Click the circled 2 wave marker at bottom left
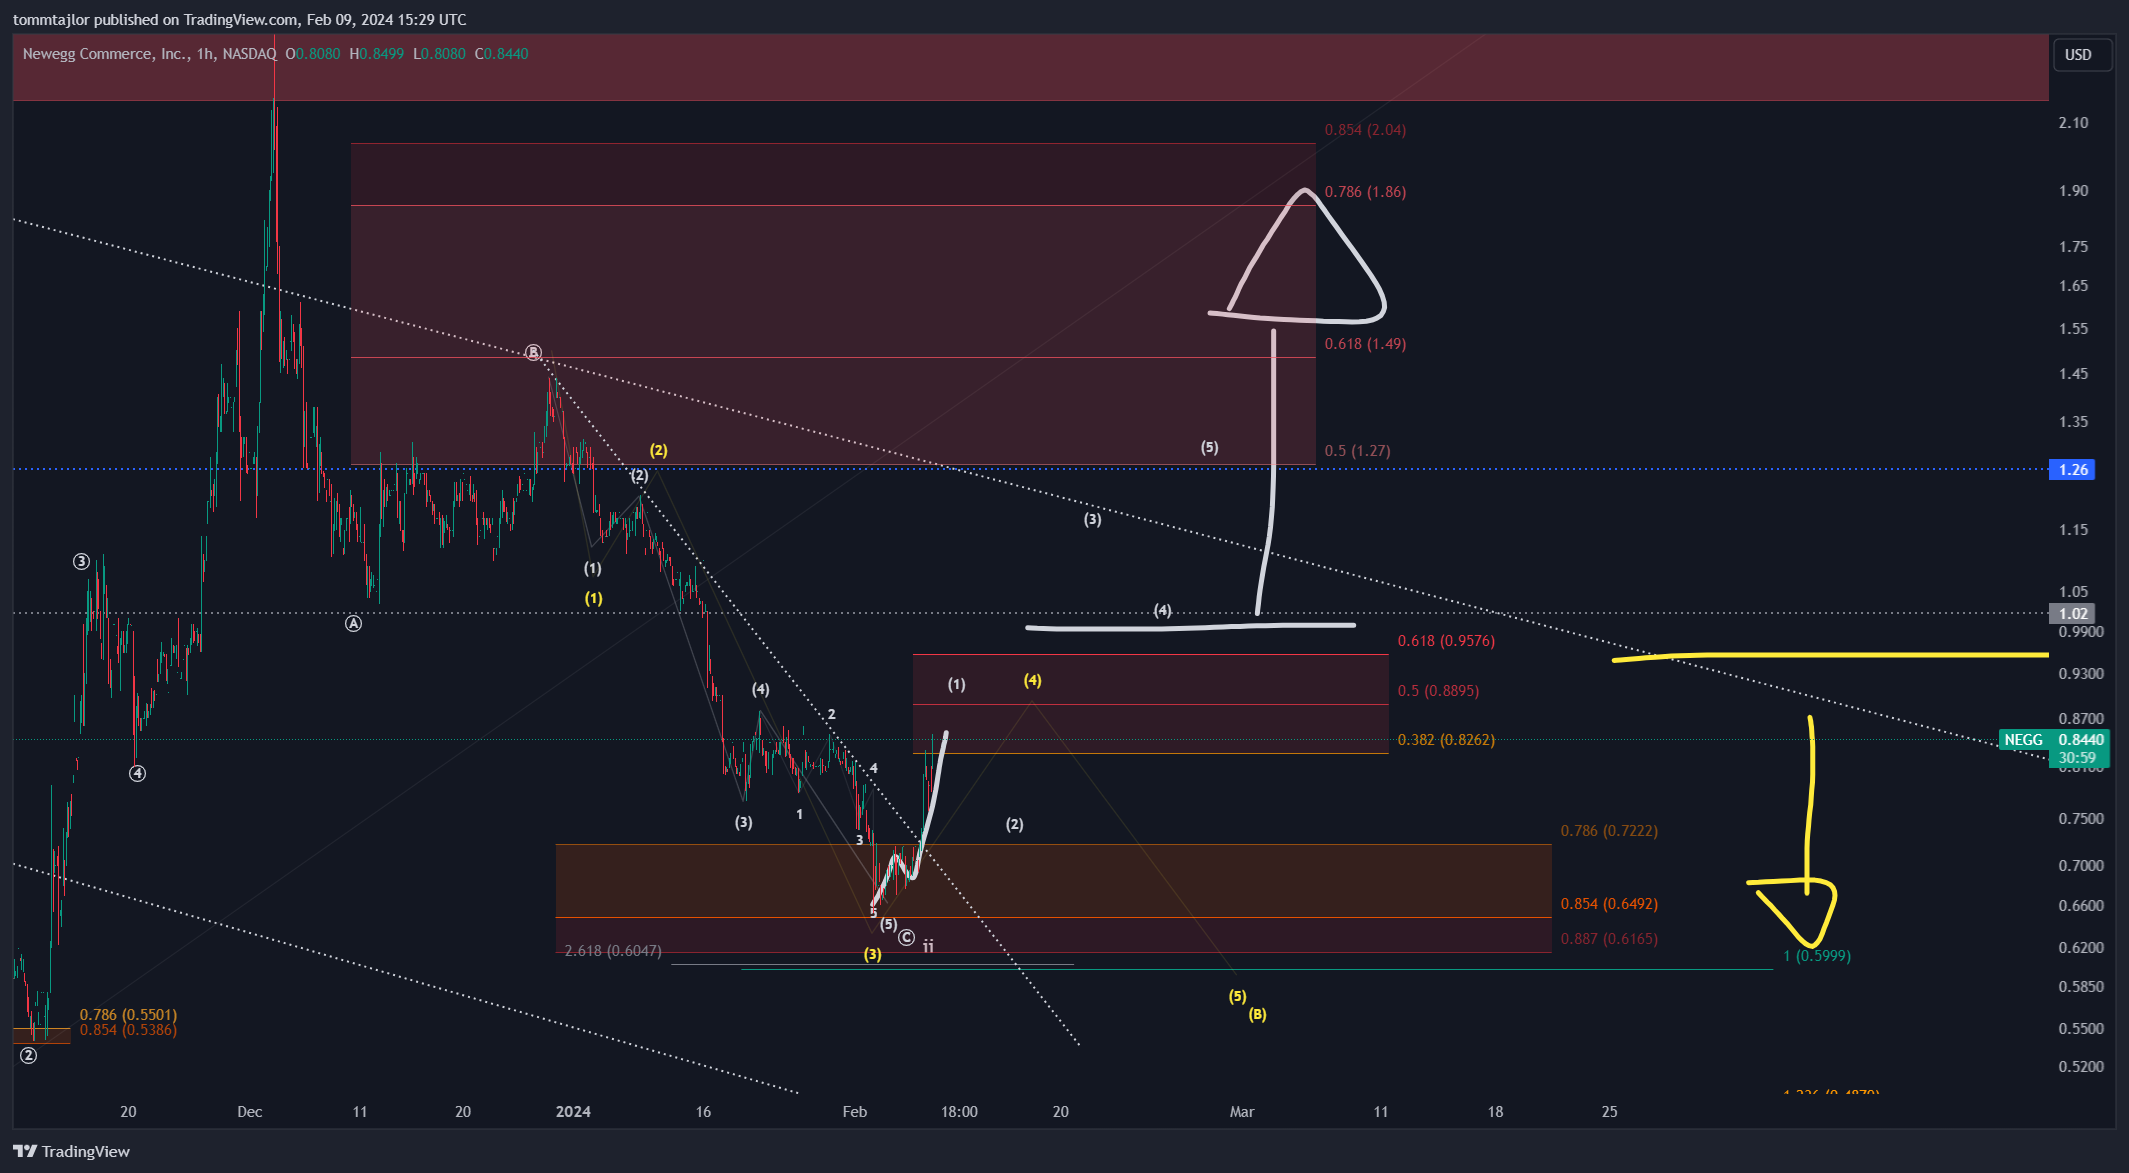This screenshot has height=1173, width=2129. coord(28,1056)
